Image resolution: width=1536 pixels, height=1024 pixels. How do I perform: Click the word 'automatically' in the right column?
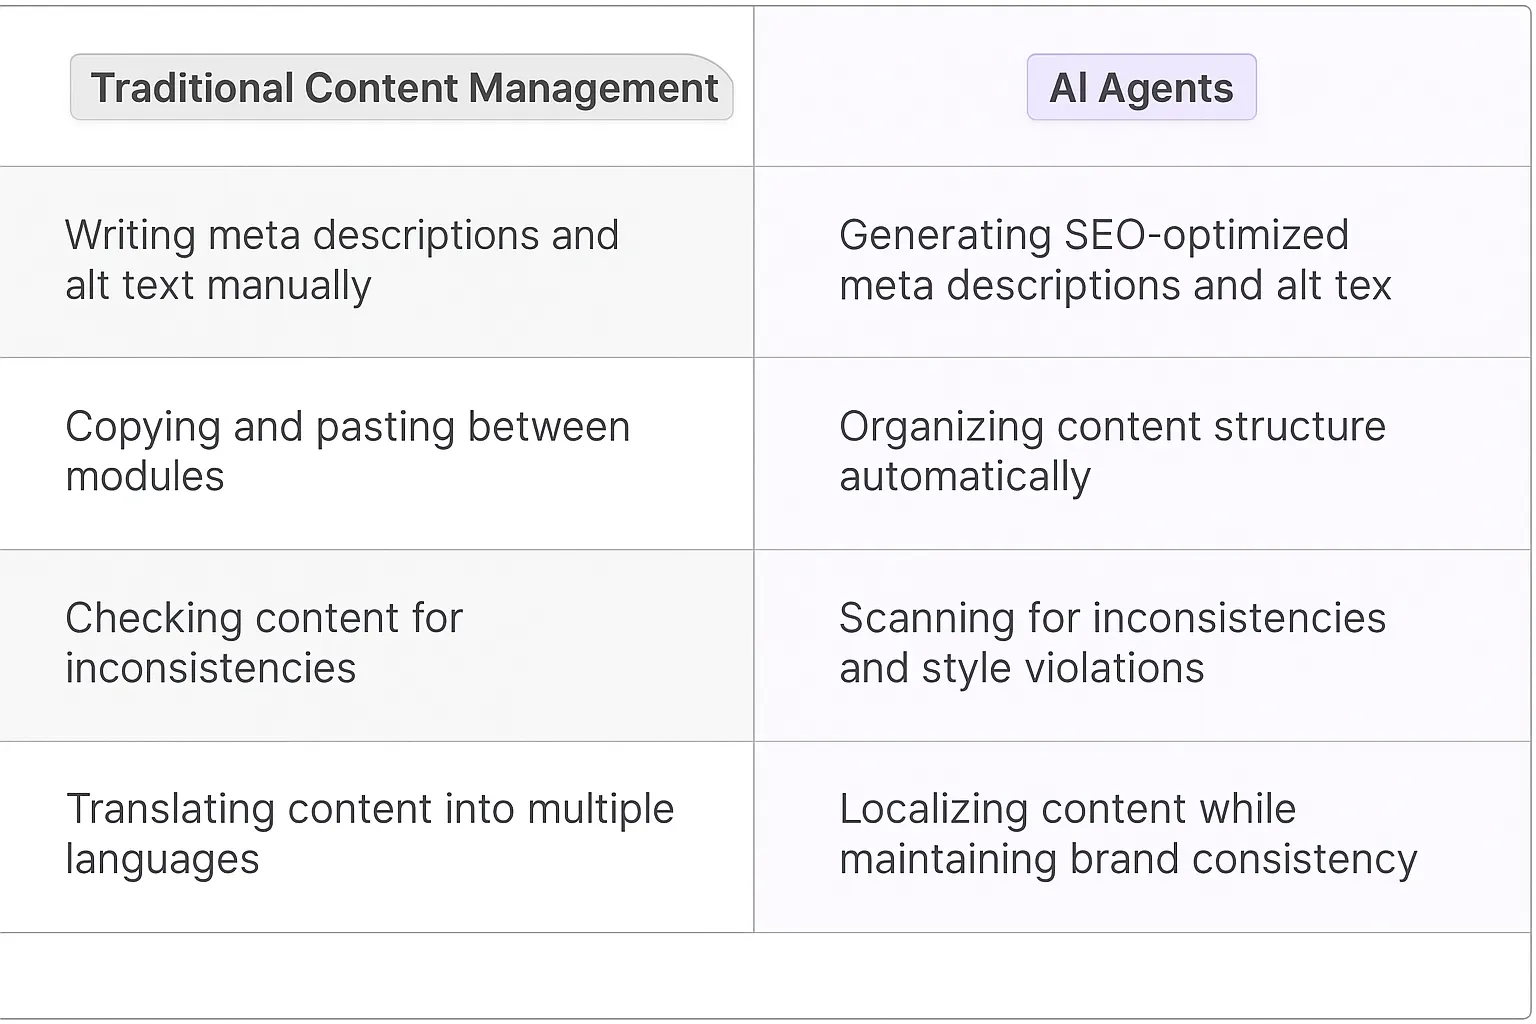965,477
